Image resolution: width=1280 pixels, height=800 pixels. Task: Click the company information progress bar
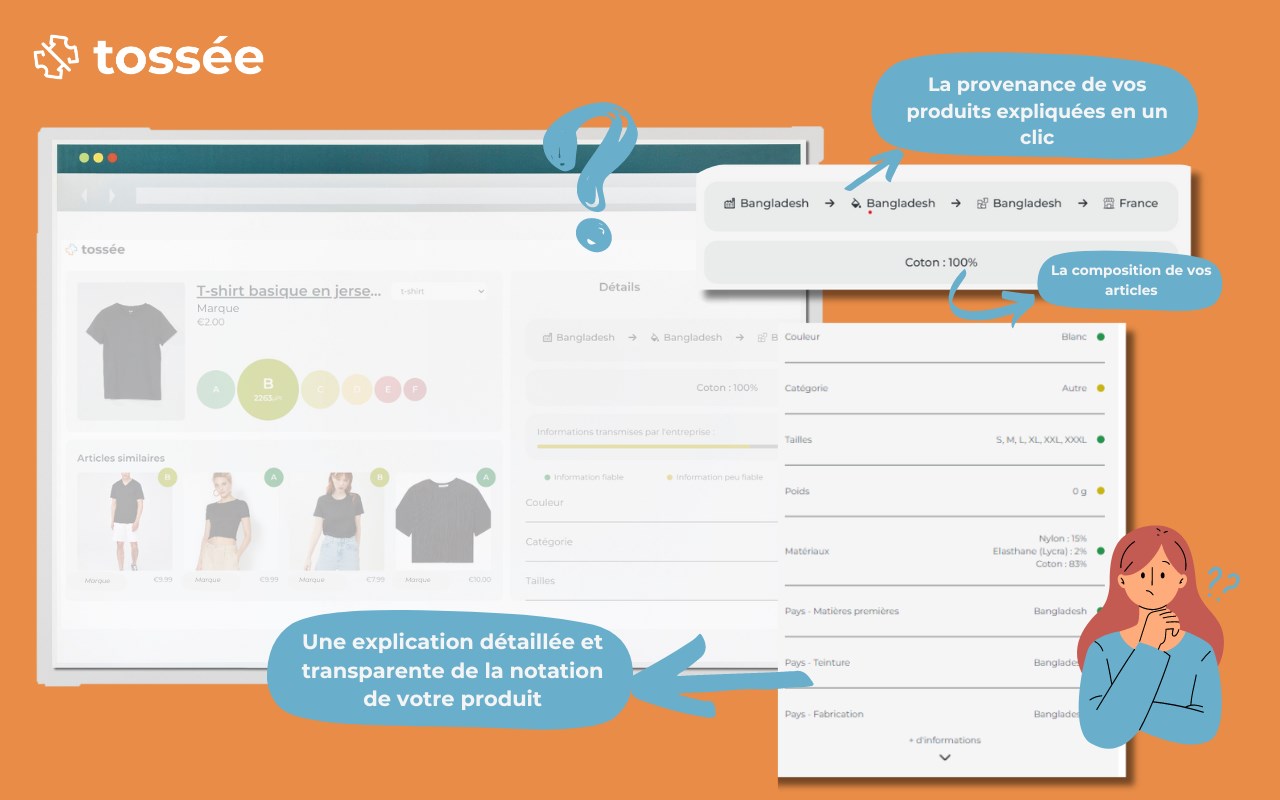click(x=657, y=446)
